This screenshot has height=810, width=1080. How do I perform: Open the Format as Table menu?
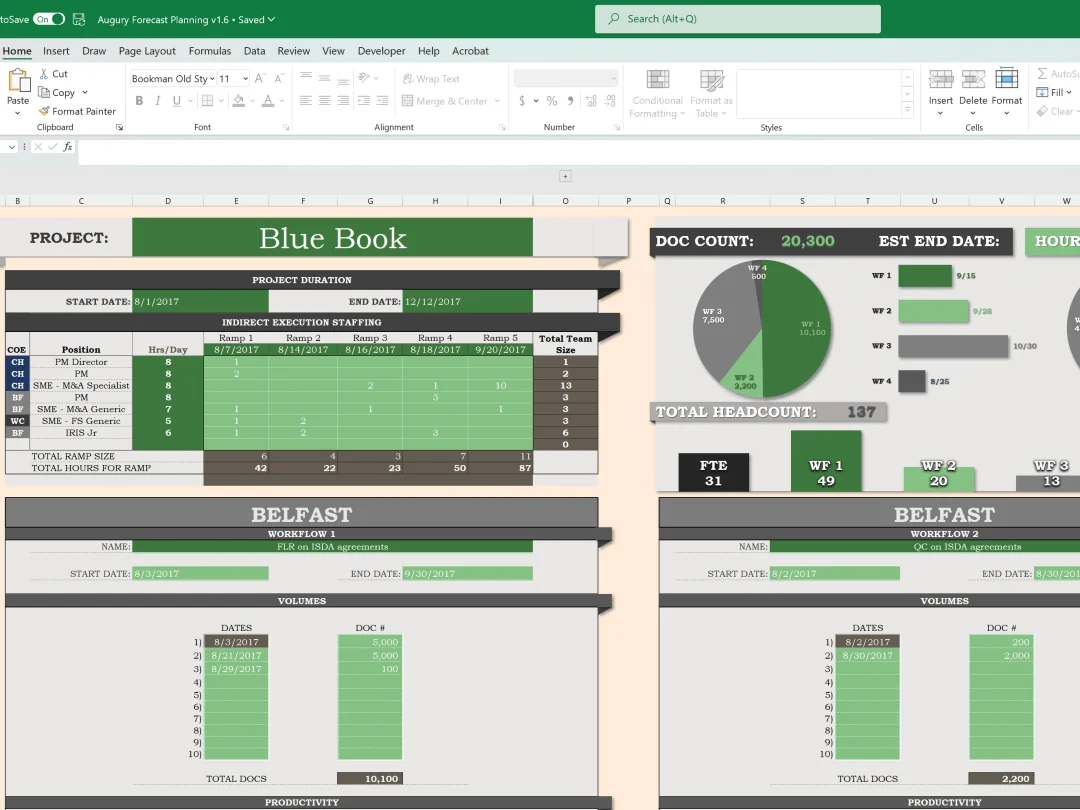[711, 94]
